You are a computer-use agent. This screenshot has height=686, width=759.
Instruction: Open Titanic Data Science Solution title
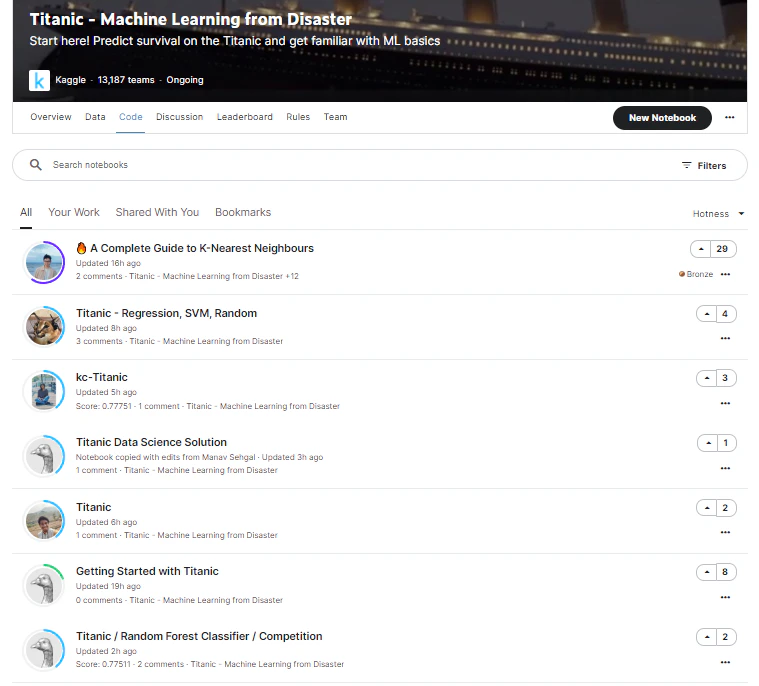point(152,442)
